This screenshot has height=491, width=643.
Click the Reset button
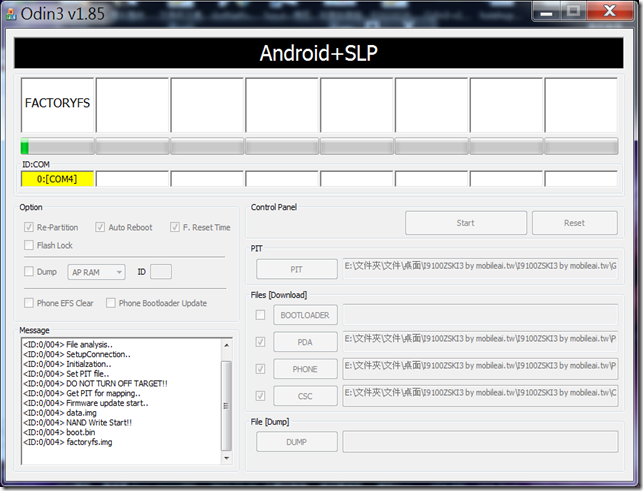[x=575, y=223]
